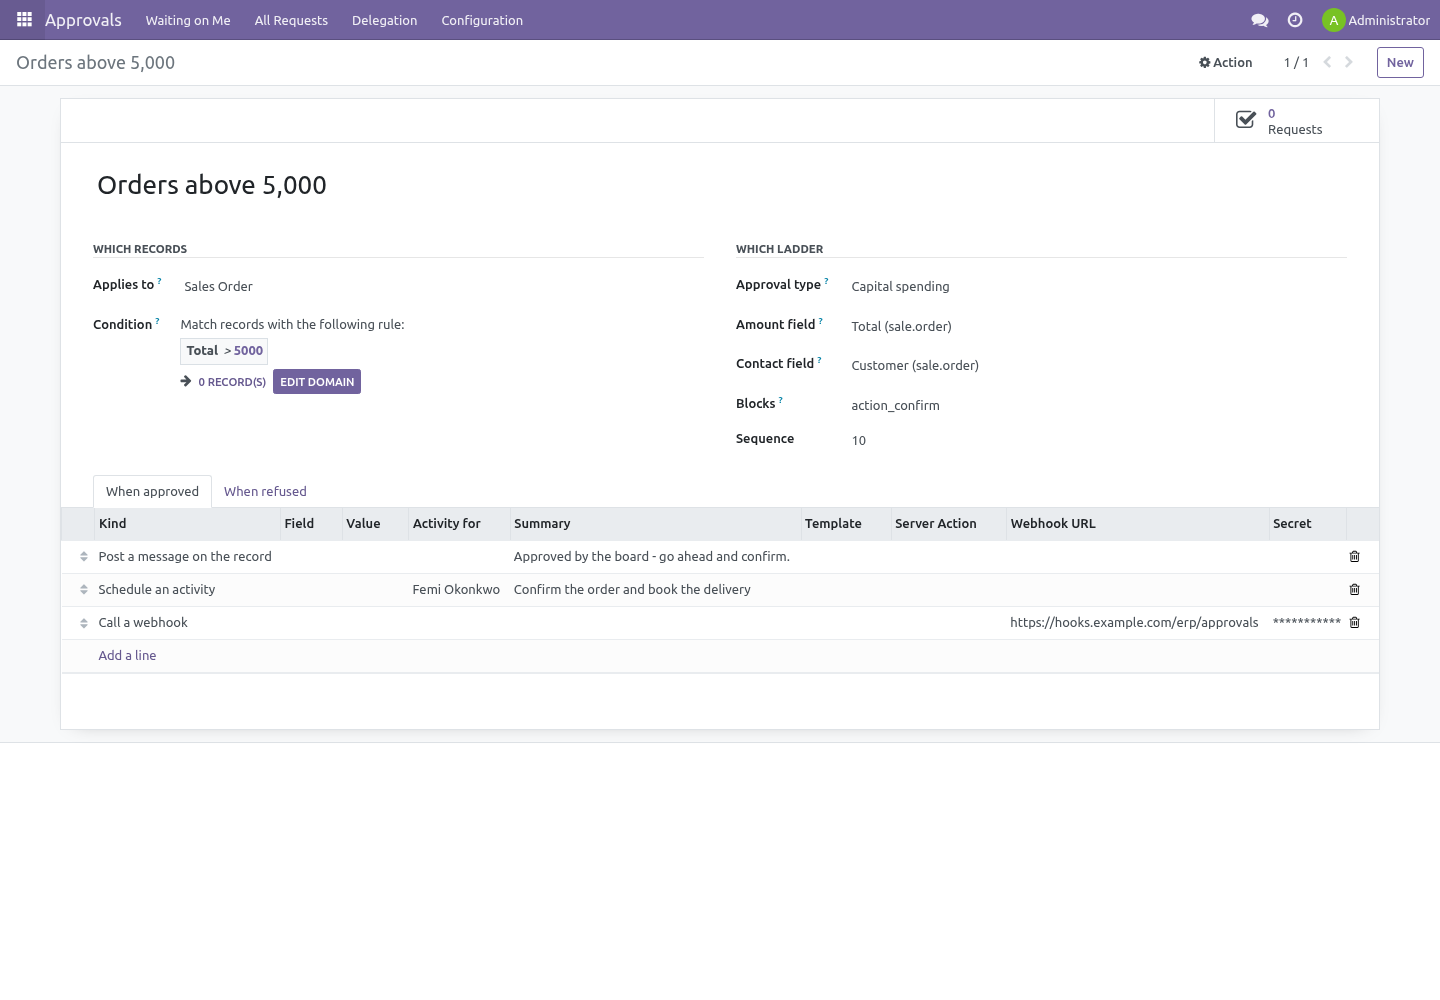Image resolution: width=1440 pixels, height=1000 pixels.
Task: Open the conversations chat icon
Action: [1260, 20]
